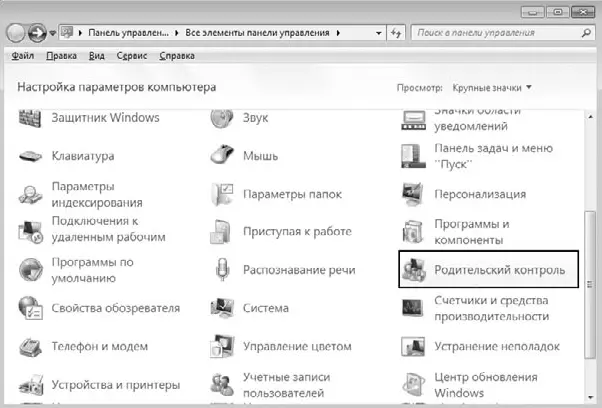The image size is (602, 408).
Task: Expand the arrow after Все элементы панели управления
Action: [338, 33]
